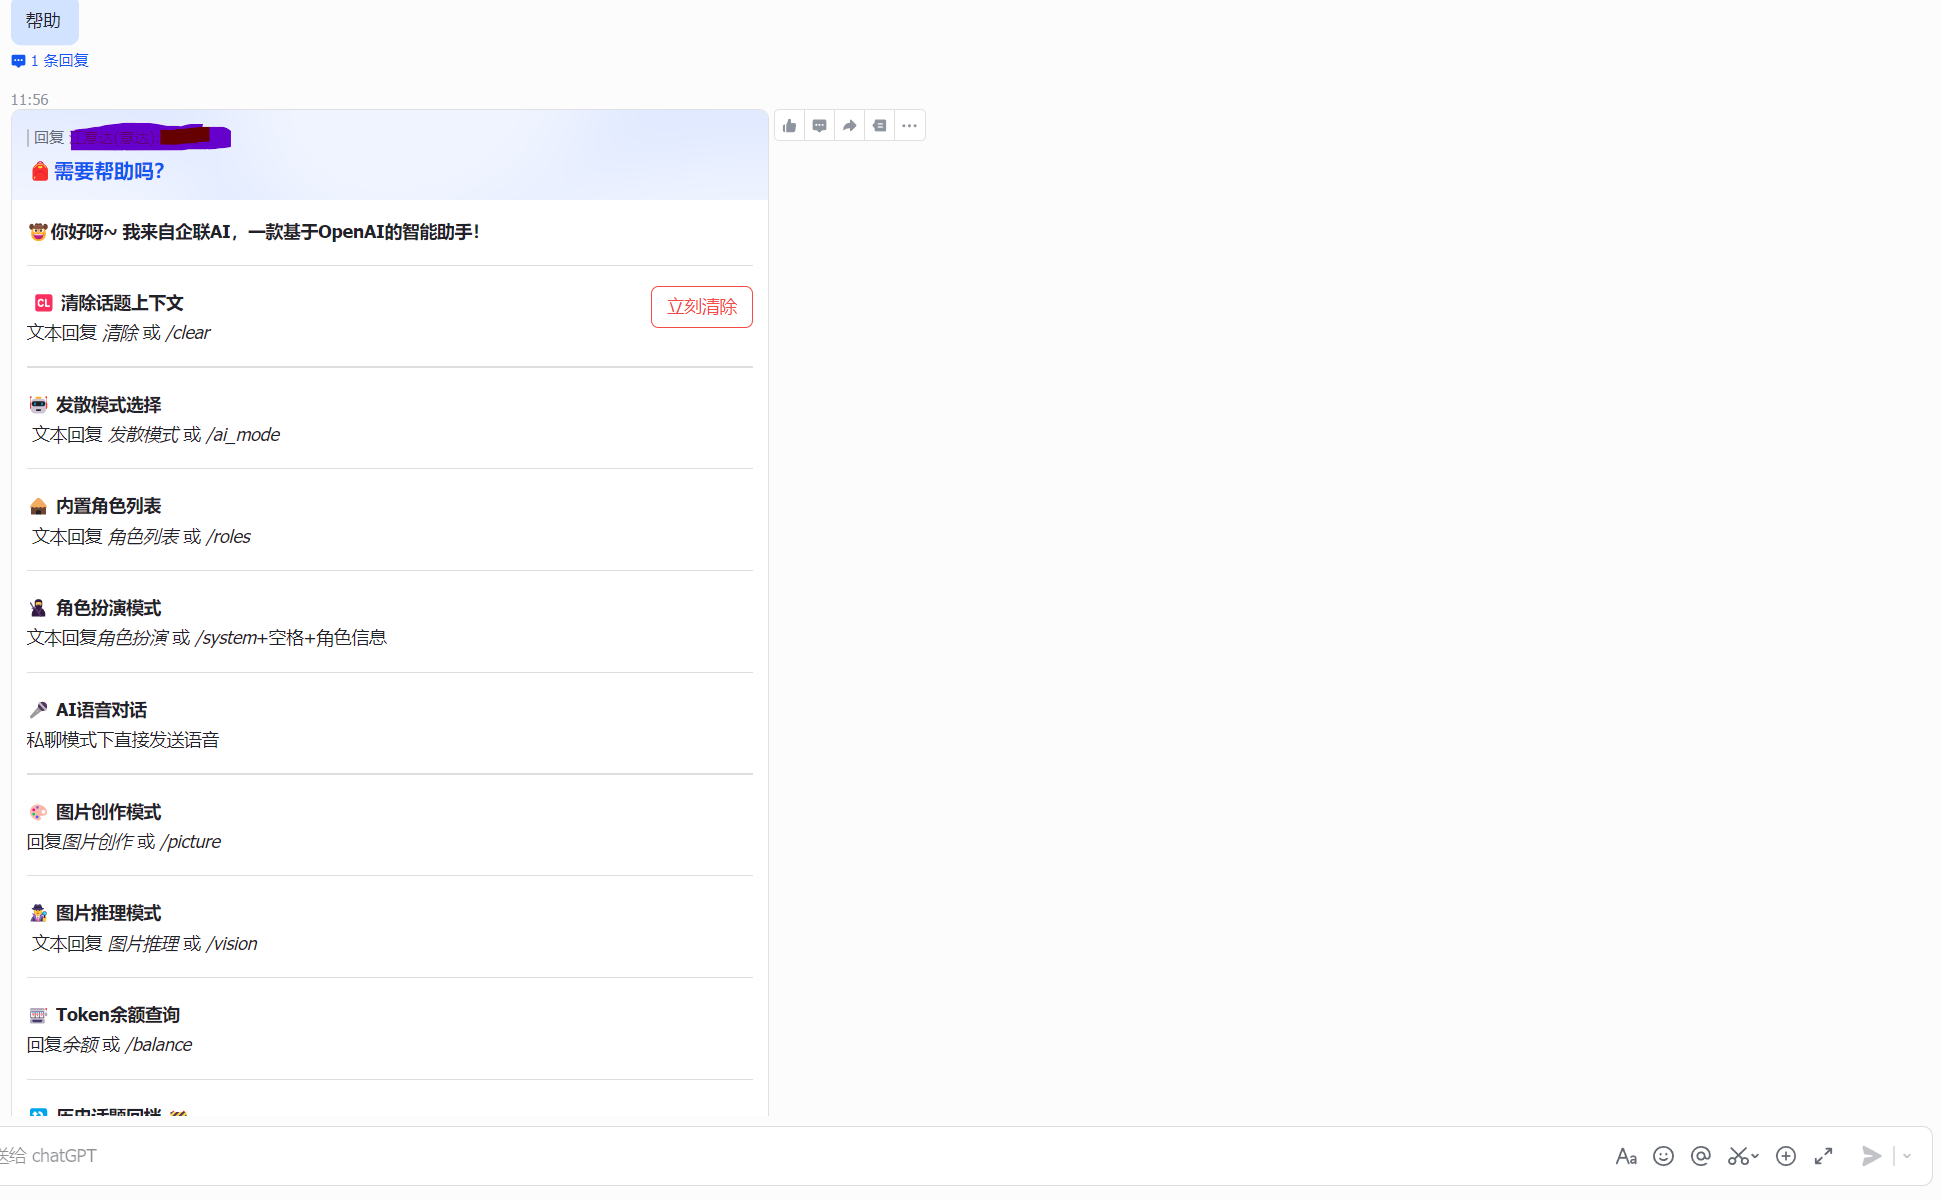Image resolution: width=1942 pixels, height=1200 pixels.
Task: Click the quote message icon in hover toolbar
Action: coord(880,126)
